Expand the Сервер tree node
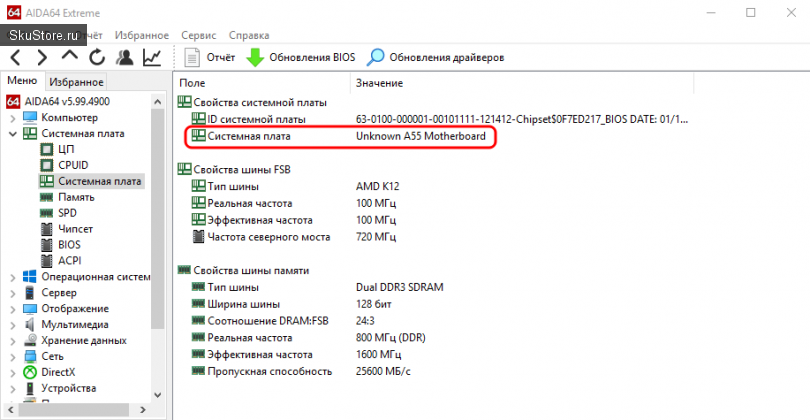810x420 pixels. click(12, 293)
